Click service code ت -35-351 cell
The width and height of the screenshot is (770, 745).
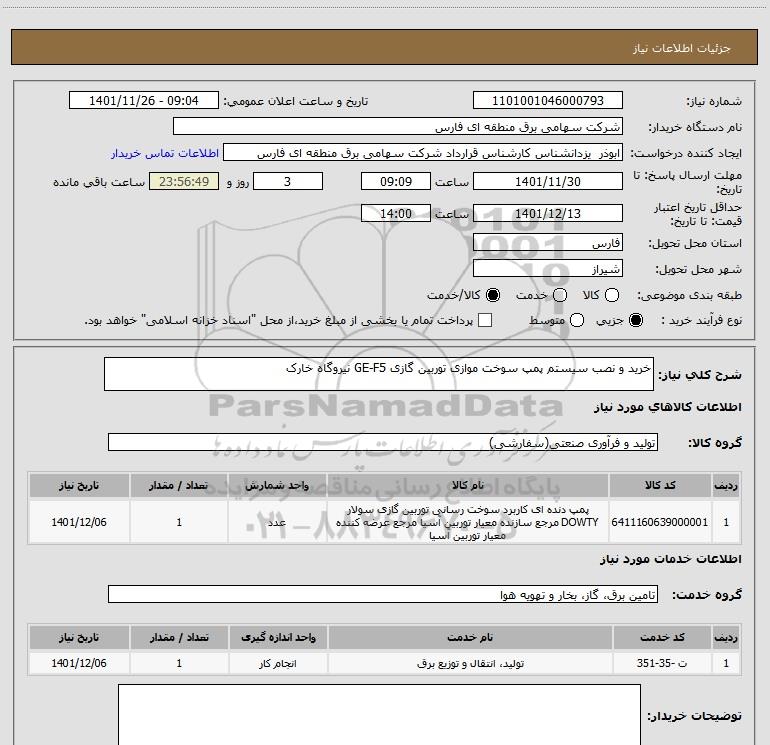[x=661, y=663]
